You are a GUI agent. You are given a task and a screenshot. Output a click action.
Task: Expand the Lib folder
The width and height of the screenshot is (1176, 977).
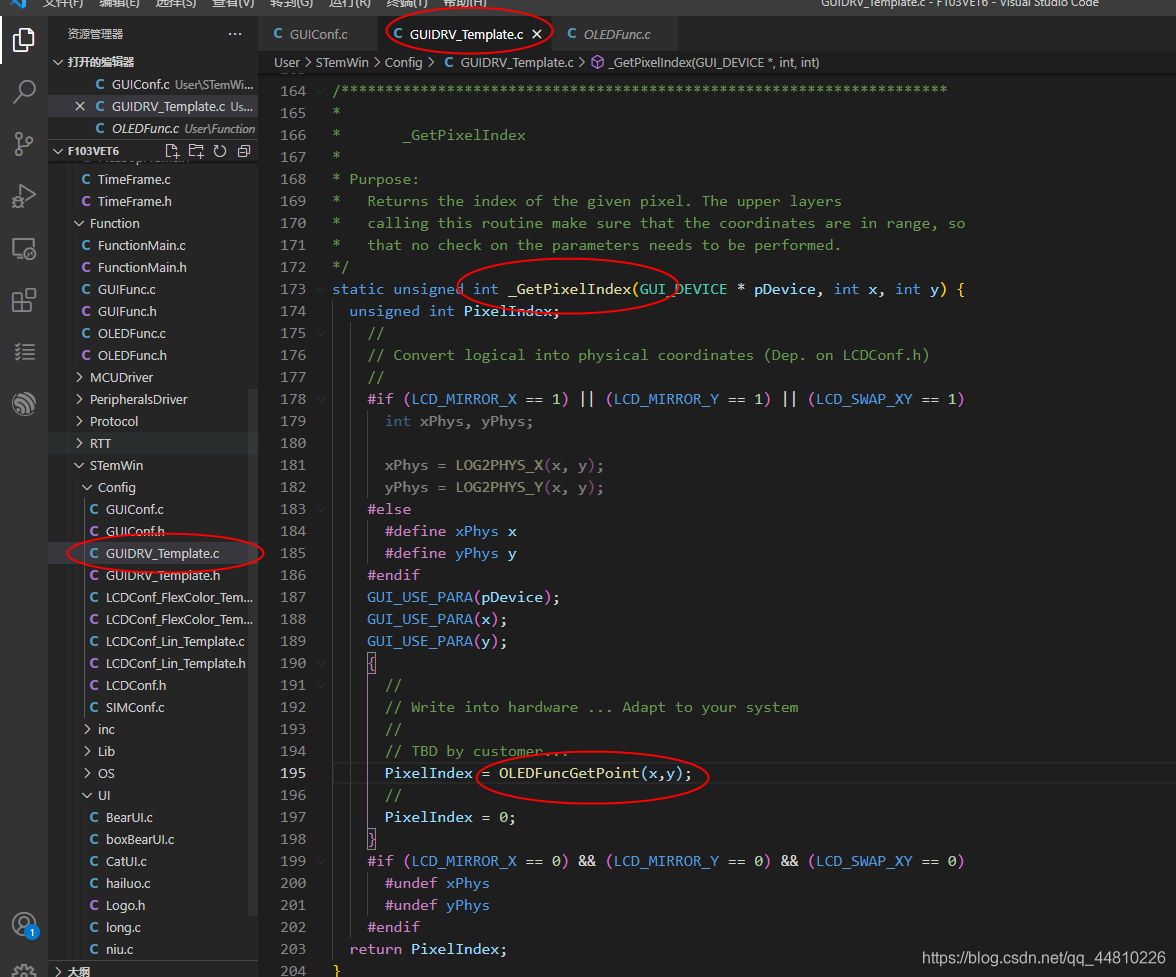point(87,751)
